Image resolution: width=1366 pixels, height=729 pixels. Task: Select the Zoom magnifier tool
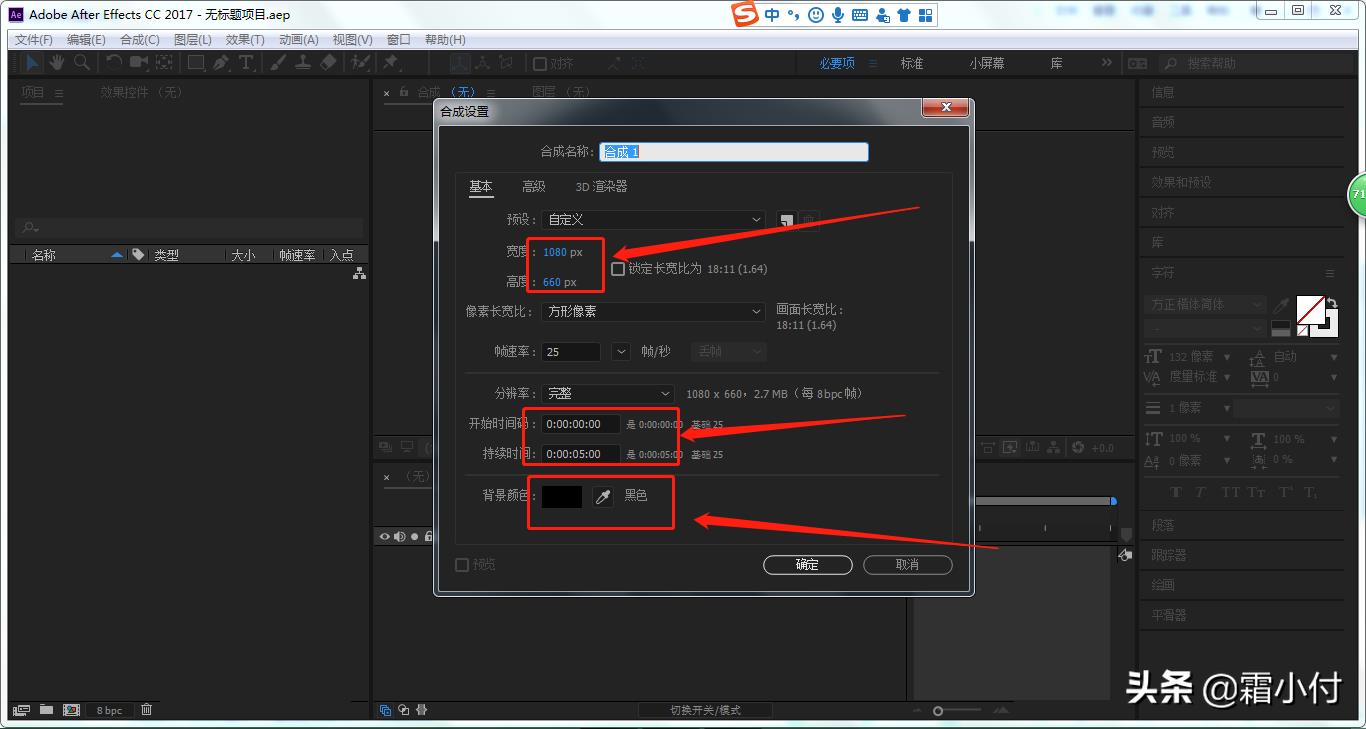pyautogui.click(x=82, y=62)
